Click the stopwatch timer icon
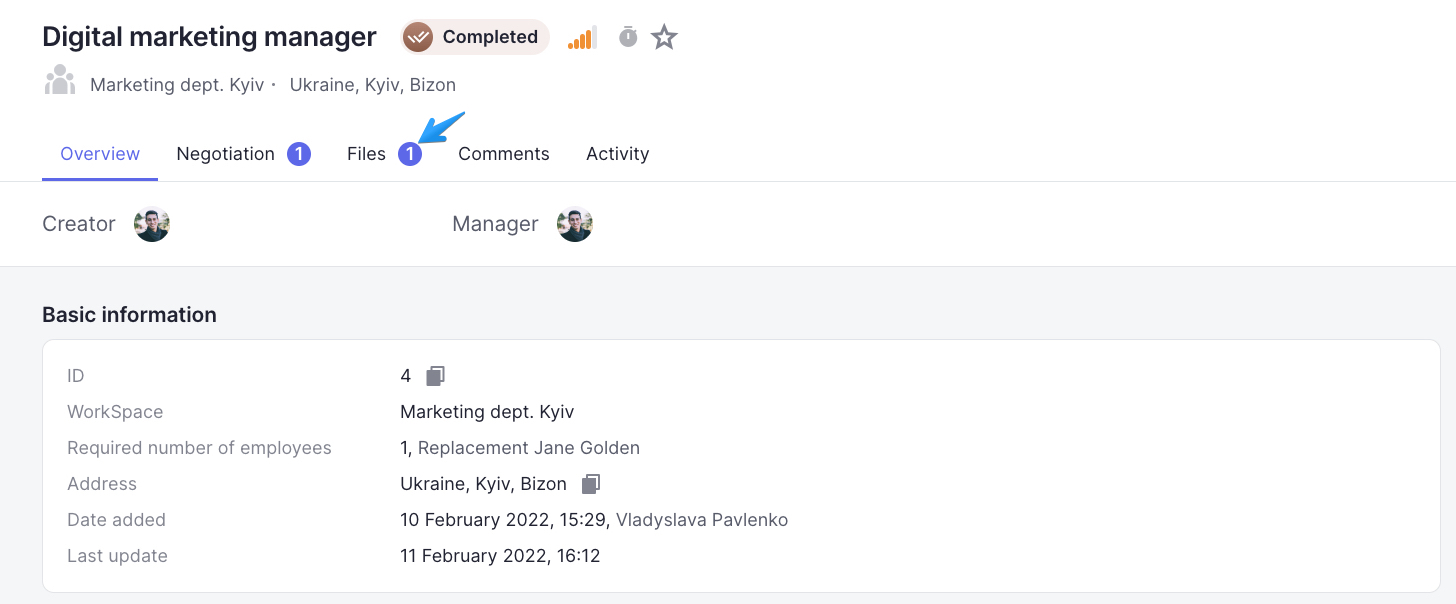 [627, 37]
